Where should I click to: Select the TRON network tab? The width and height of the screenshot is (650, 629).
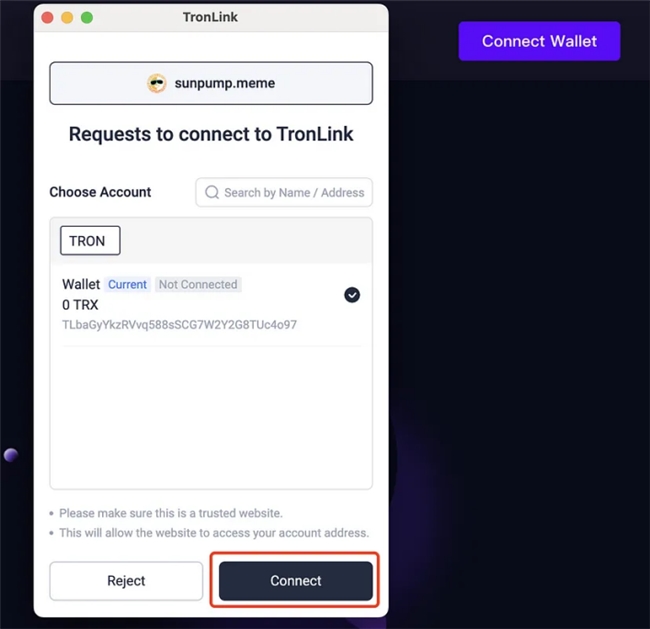[90, 240]
